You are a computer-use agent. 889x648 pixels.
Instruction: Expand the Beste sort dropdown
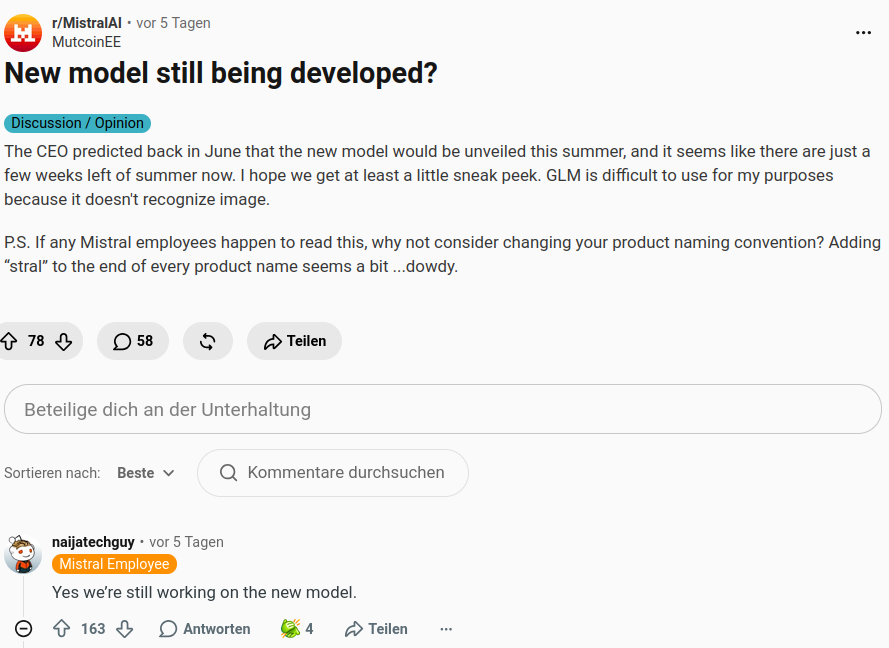click(146, 473)
